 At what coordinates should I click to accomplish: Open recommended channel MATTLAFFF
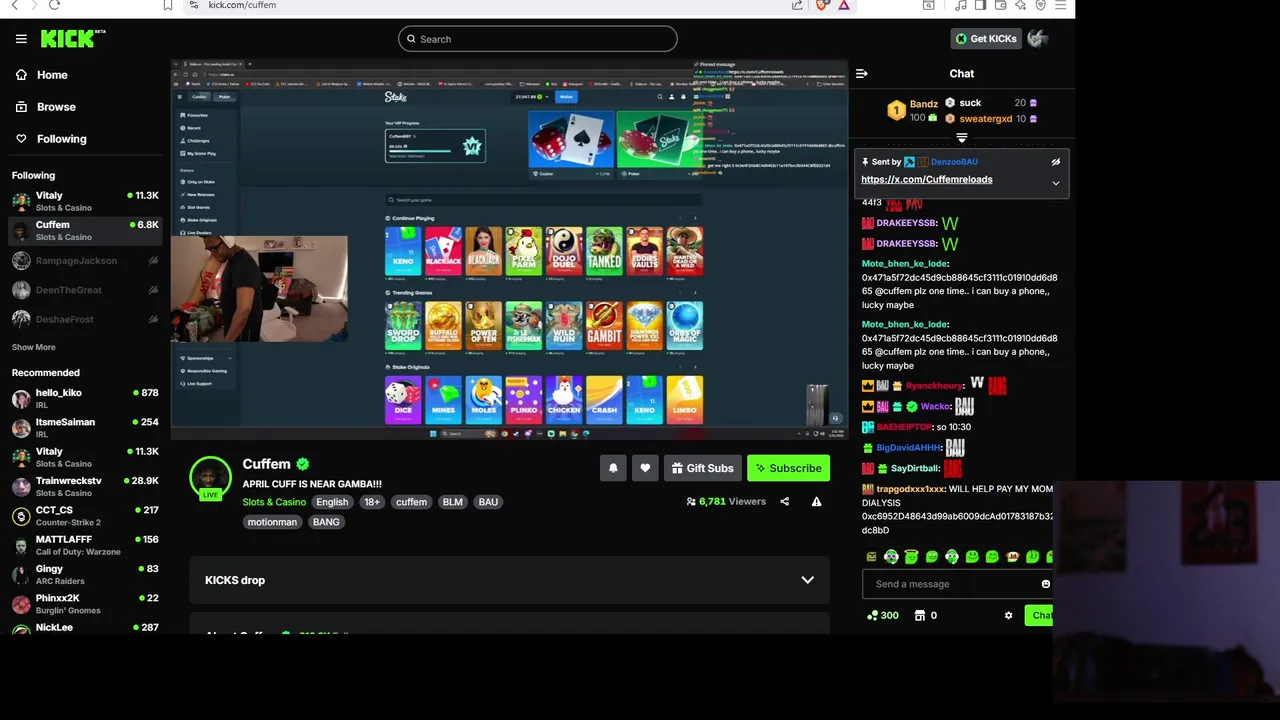coord(84,545)
